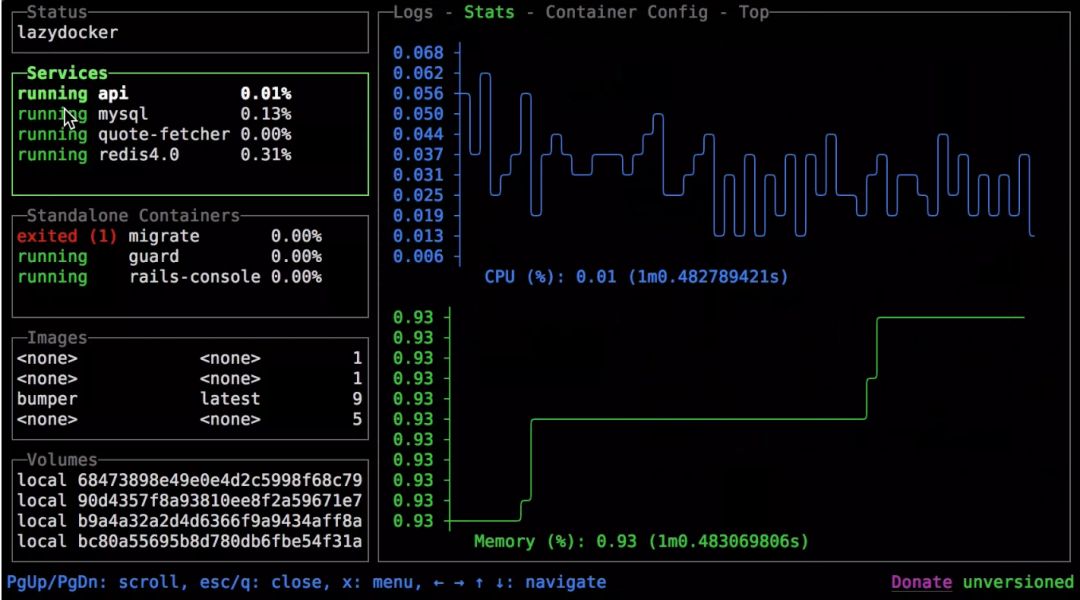Select volume b9a4a32a2d4d6366f9a9434aff8a
Screen dimensions: 1080x600
click(x=190, y=521)
